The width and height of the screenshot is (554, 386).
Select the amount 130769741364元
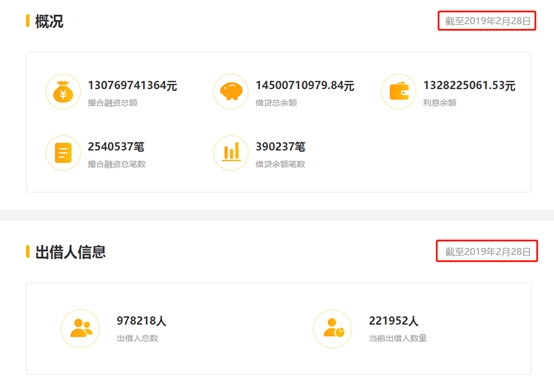[132, 85]
